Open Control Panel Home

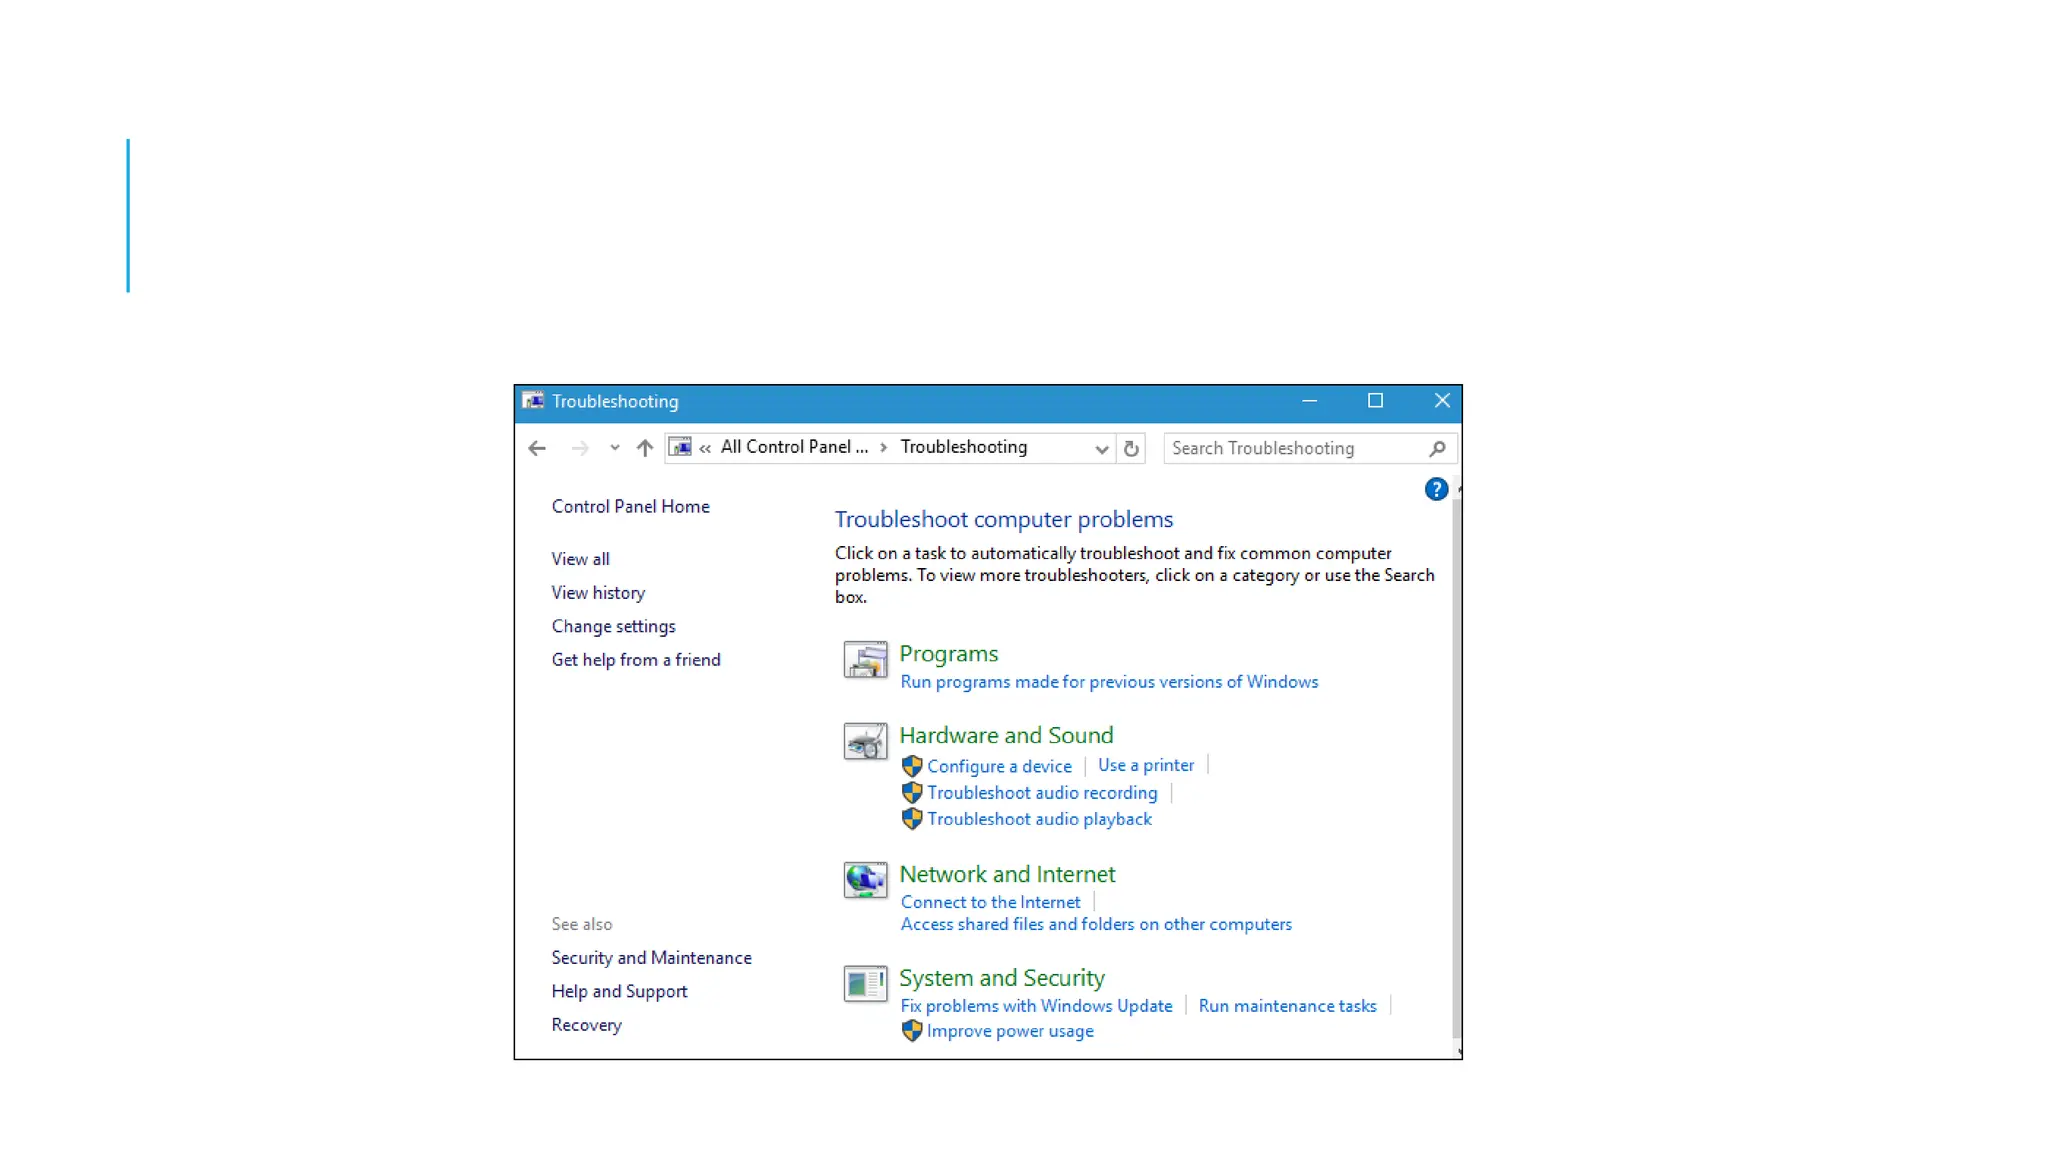(x=630, y=506)
